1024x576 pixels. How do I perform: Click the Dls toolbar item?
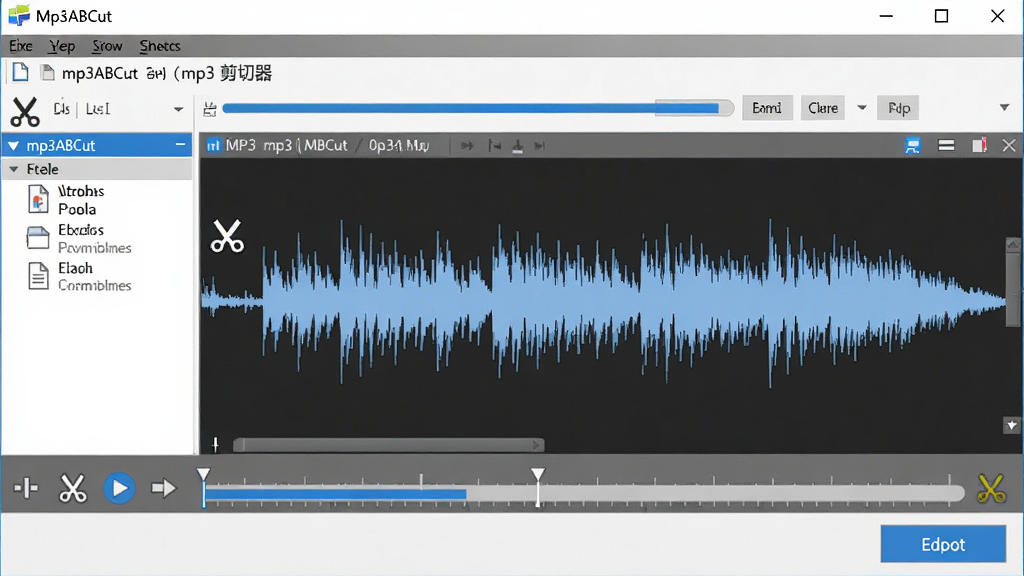[61, 109]
